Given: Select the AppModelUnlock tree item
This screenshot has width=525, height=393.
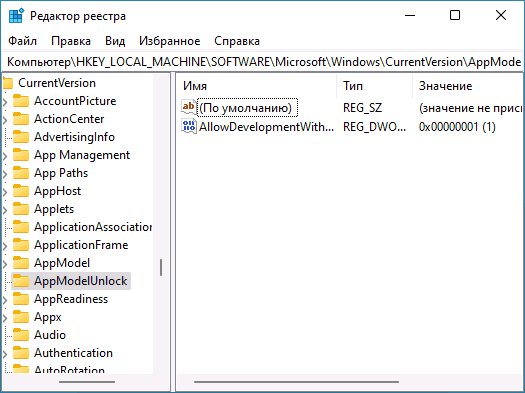Looking at the screenshot, I should tap(71, 281).
